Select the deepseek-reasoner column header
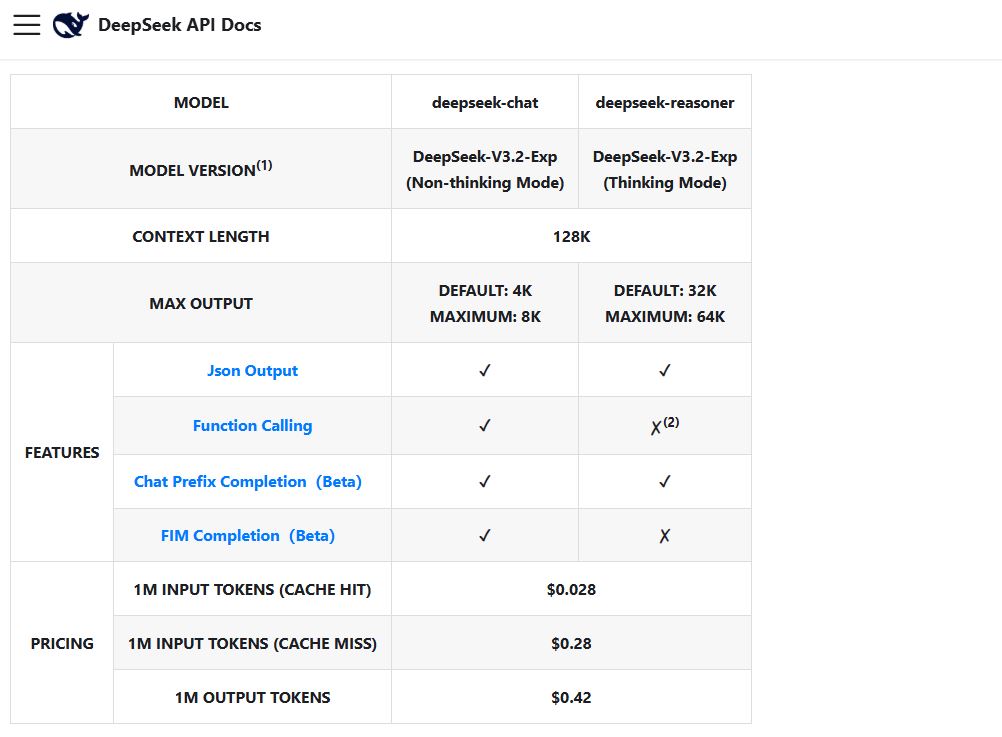The image size is (1002, 737). coord(664,101)
